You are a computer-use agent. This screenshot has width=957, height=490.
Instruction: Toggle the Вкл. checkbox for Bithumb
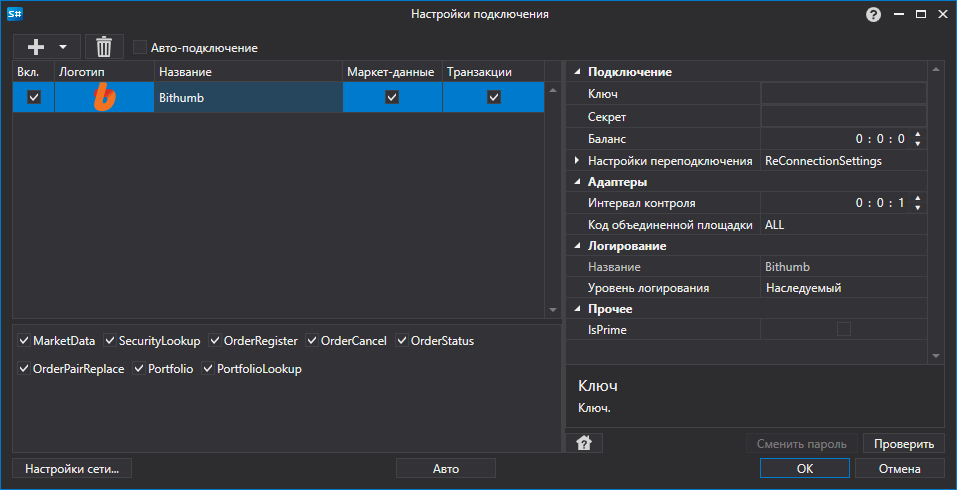point(34,97)
